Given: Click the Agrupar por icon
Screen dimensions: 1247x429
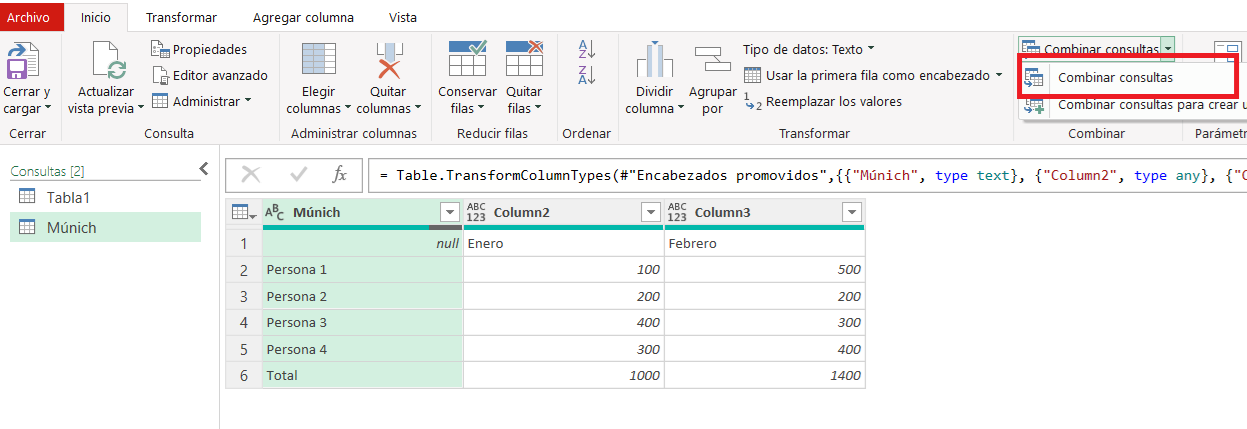Looking at the screenshot, I should tap(712, 62).
